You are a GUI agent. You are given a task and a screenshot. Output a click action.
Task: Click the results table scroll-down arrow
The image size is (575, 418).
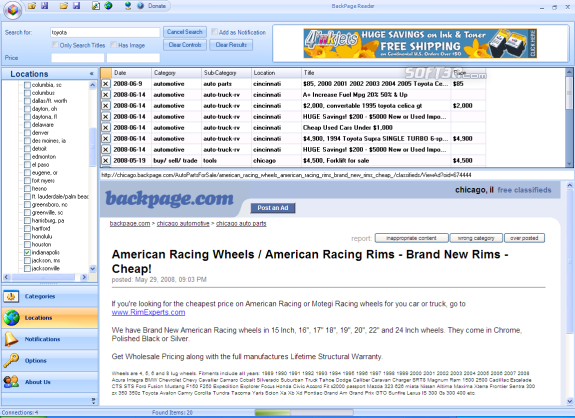click(569, 164)
